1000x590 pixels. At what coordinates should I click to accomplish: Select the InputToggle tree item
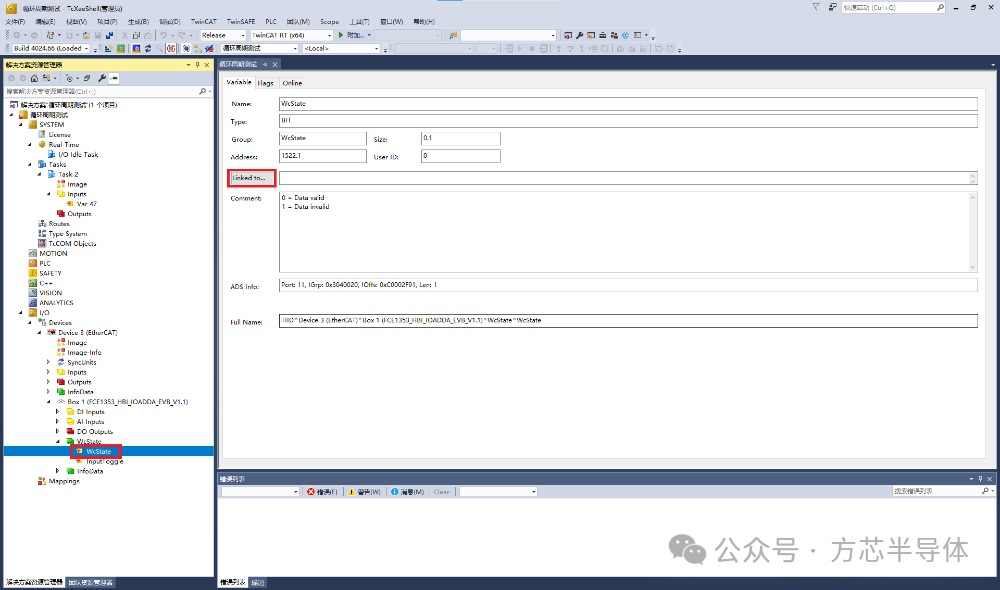105,461
